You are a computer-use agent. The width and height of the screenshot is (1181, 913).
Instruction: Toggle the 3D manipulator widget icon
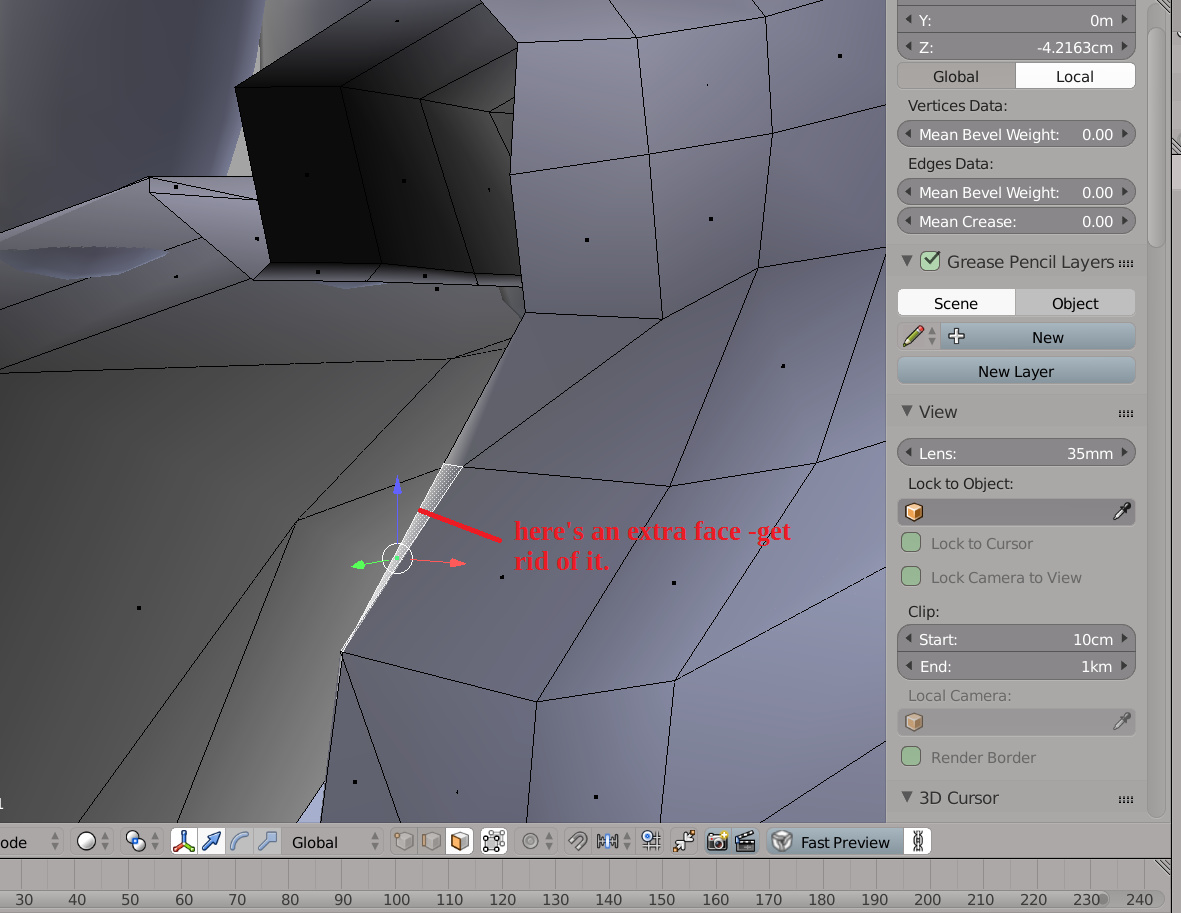pos(184,841)
